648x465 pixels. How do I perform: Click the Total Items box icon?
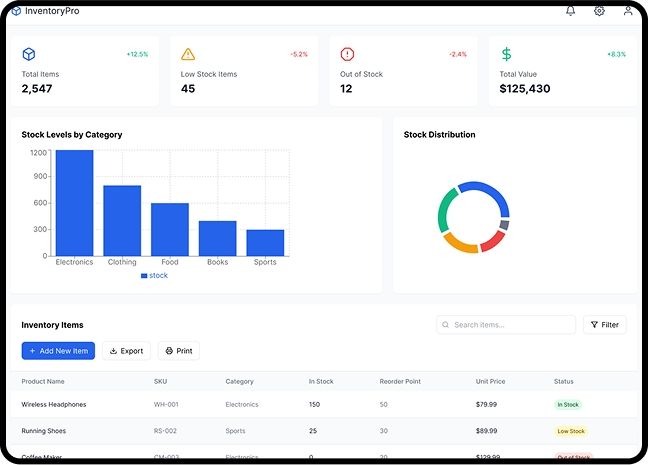point(29,54)
